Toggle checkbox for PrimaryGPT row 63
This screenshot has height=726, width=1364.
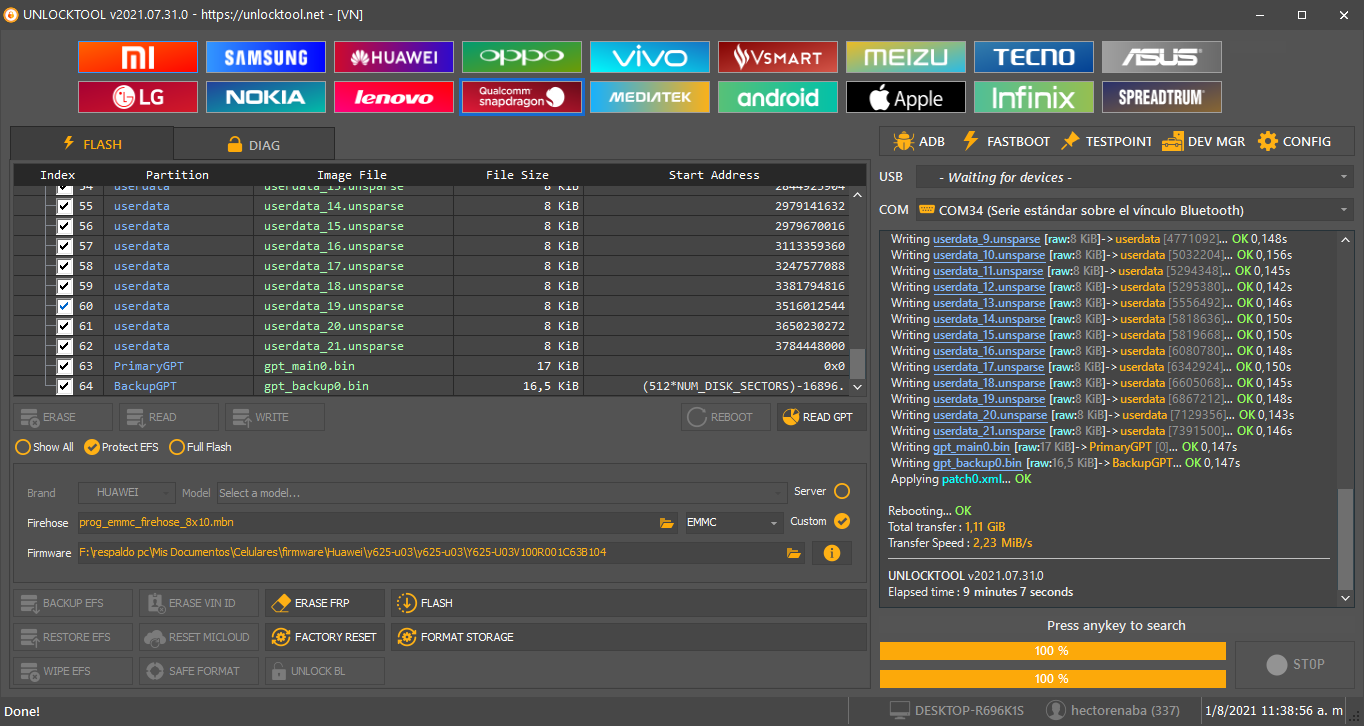coord(65,366)
